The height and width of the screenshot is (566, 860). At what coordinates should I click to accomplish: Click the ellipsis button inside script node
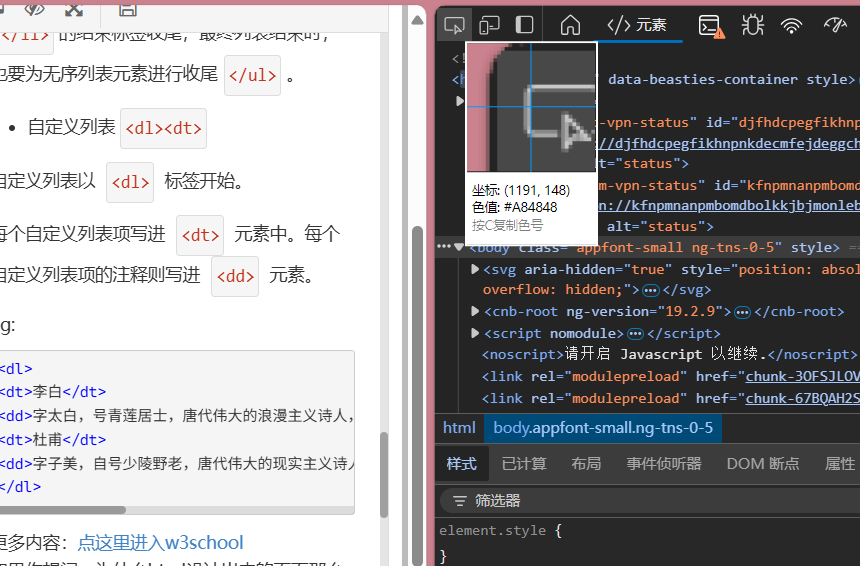pyautogui.click(x=635, y=334)
